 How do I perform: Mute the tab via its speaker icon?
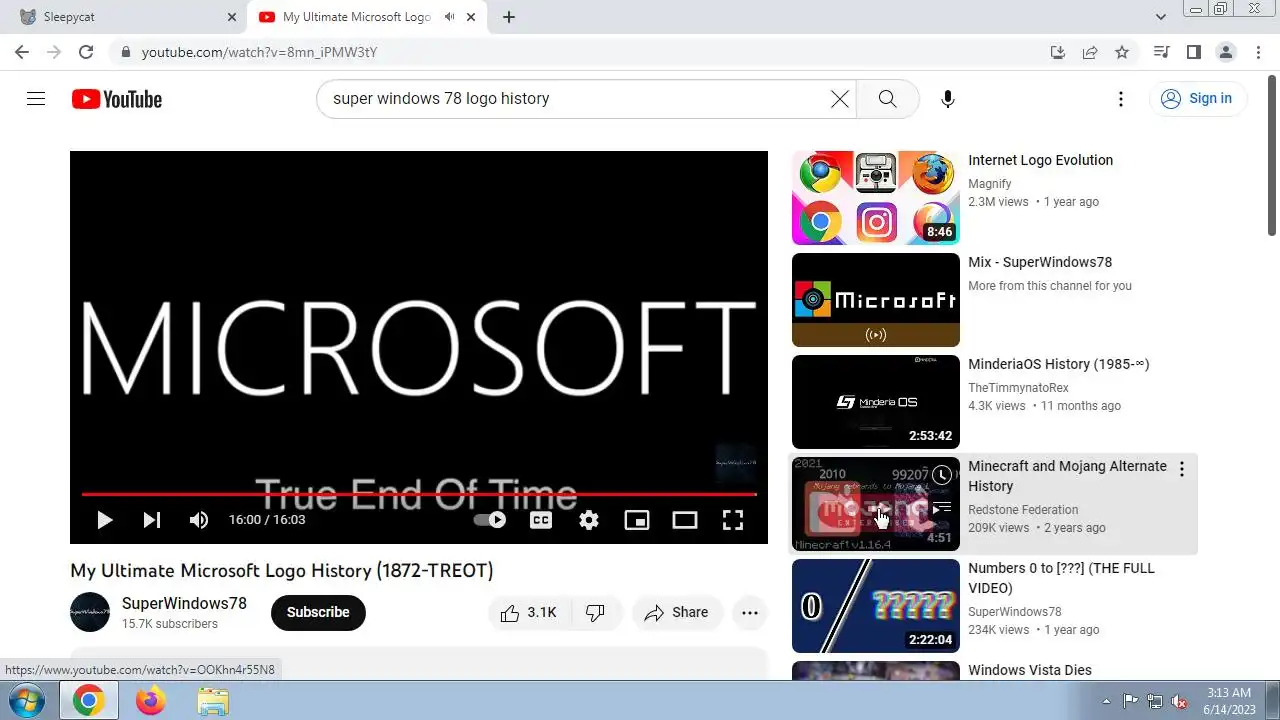pos(450,17)
